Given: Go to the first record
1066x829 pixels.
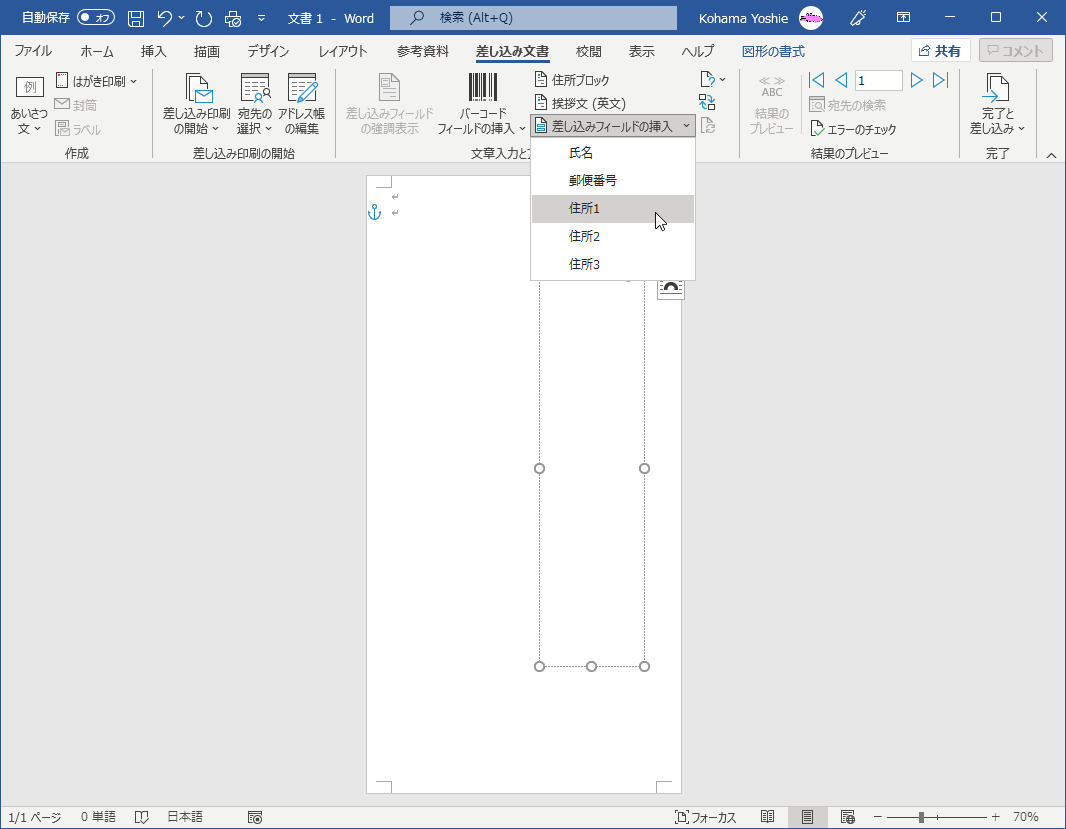Looking at the screenshot, I should click(816, 80).
